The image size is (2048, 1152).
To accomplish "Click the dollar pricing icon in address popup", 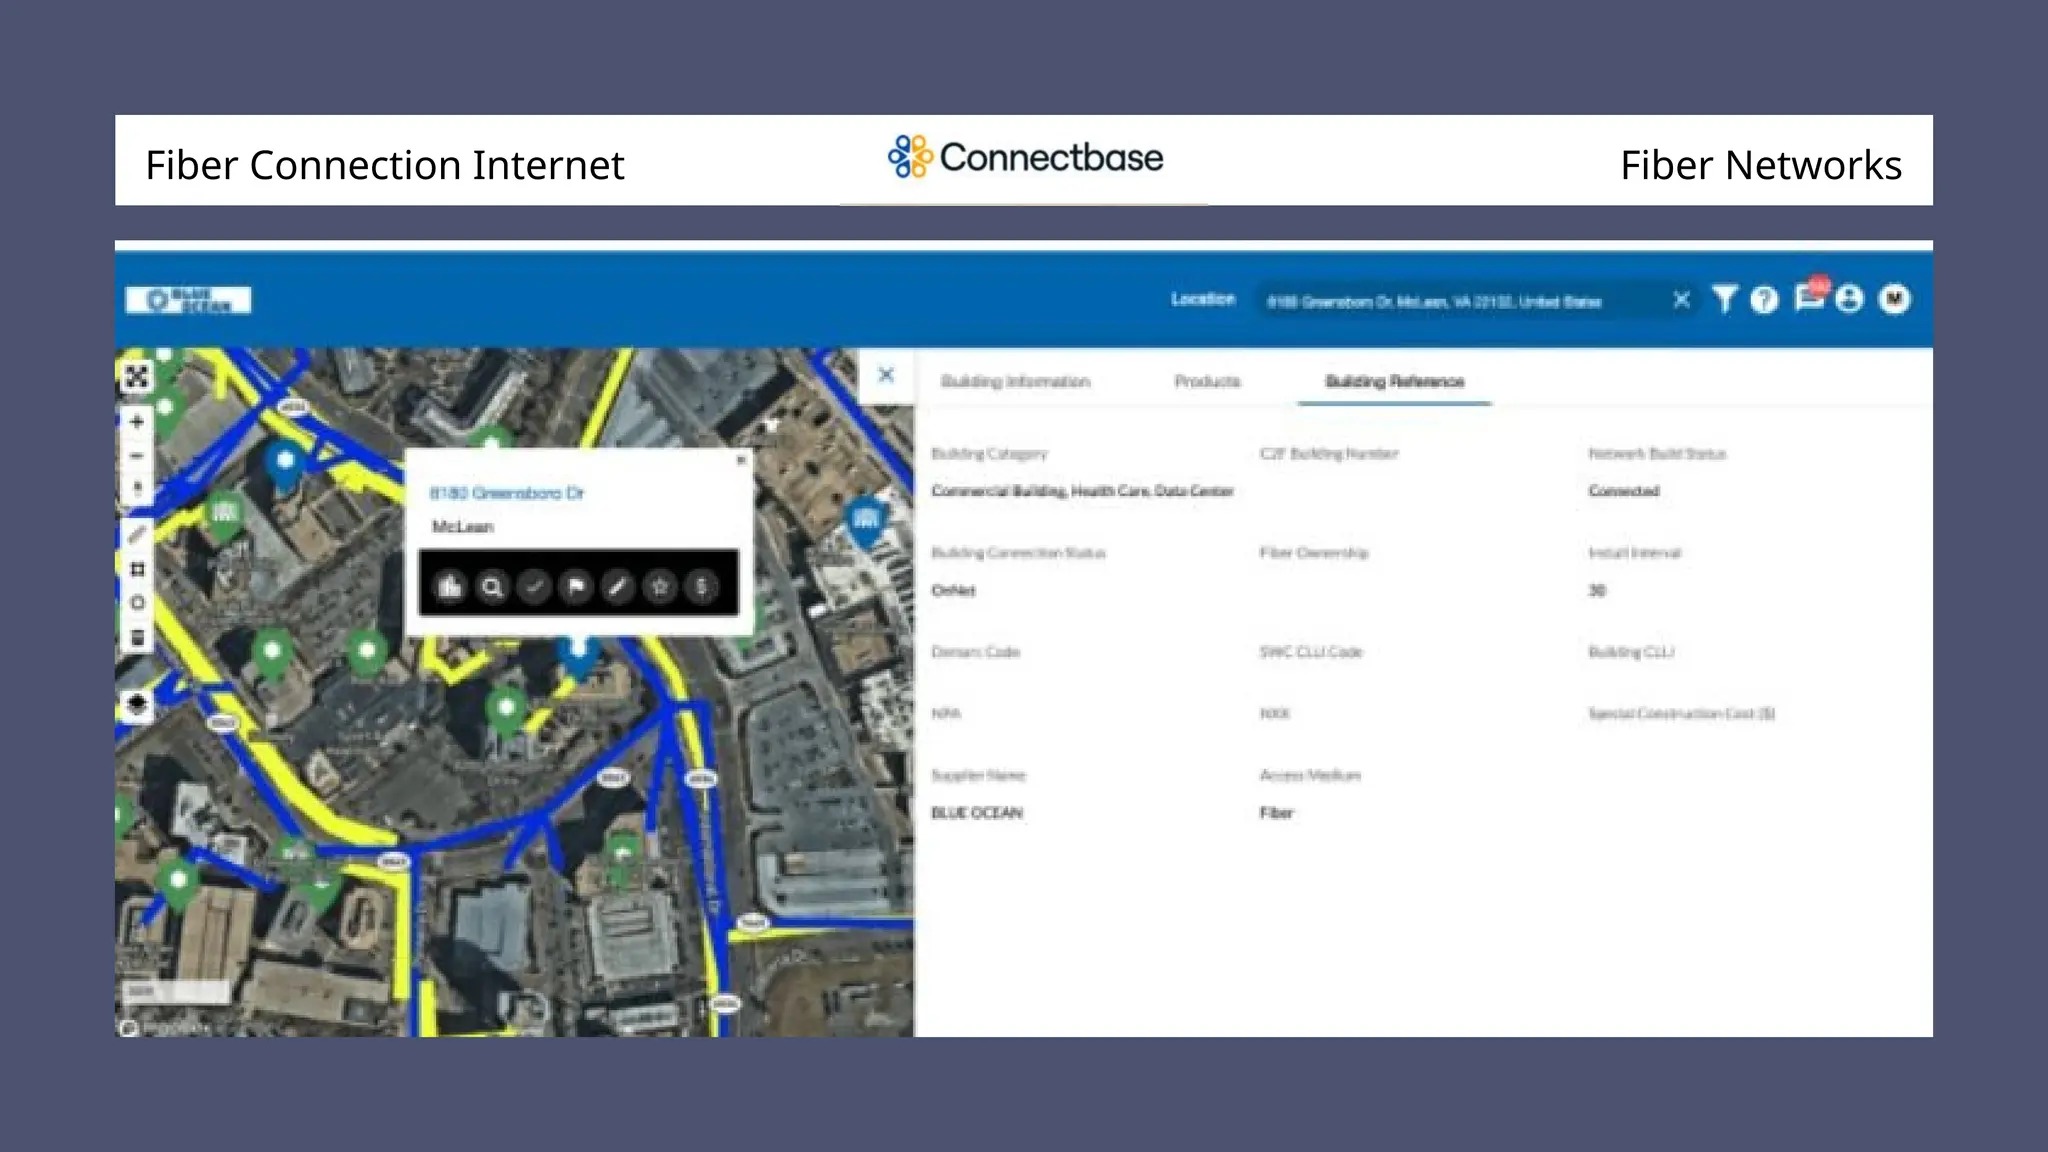I will (x=702, y=587).
